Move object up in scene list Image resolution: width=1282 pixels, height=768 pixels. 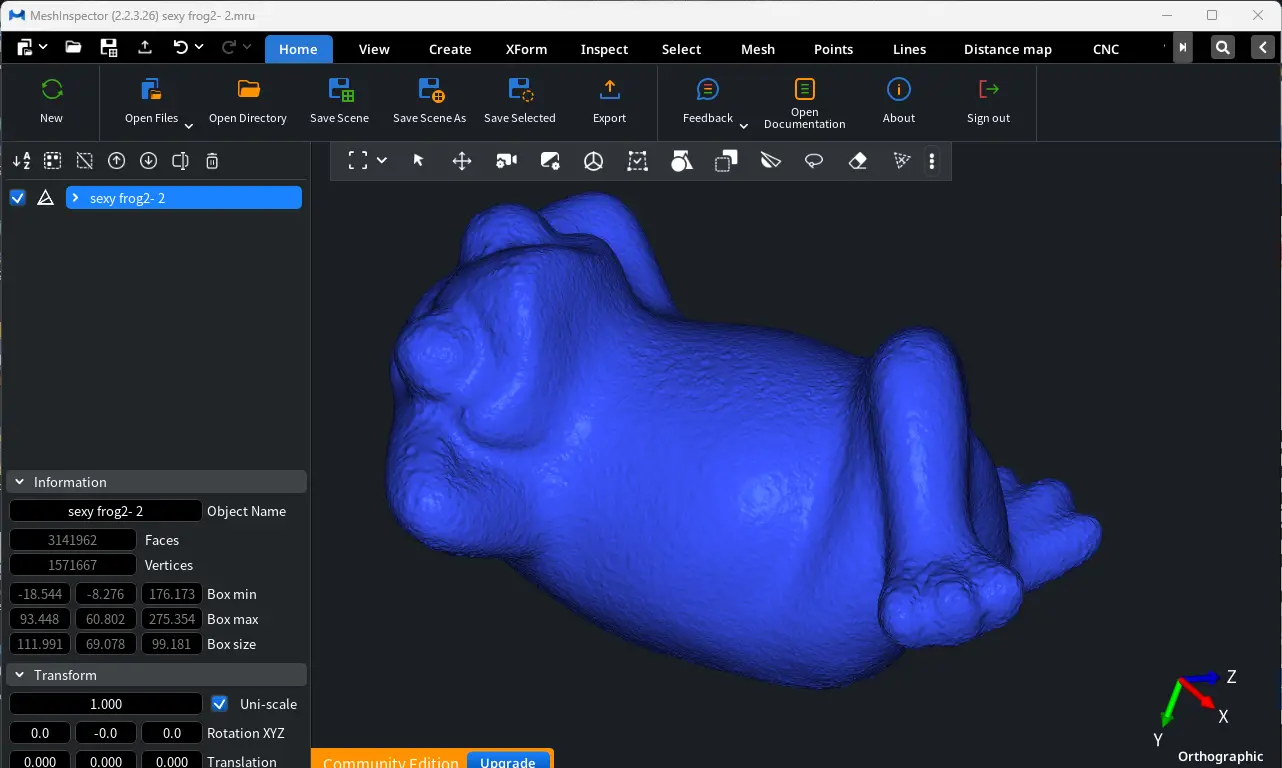point(117,161)
